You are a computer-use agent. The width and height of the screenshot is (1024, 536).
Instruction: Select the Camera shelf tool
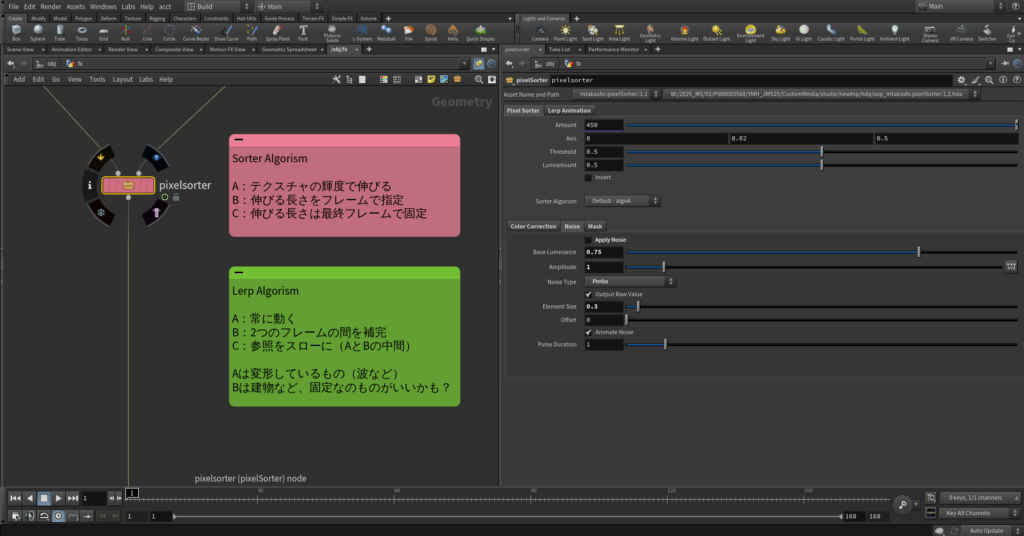(540, 32)
